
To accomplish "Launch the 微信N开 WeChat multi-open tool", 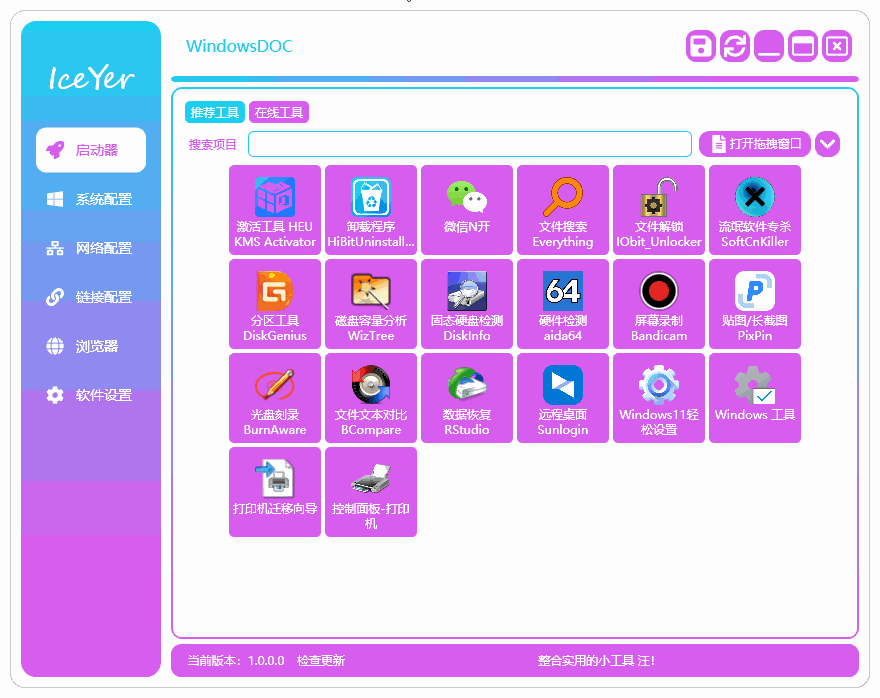I will point(467,210).
